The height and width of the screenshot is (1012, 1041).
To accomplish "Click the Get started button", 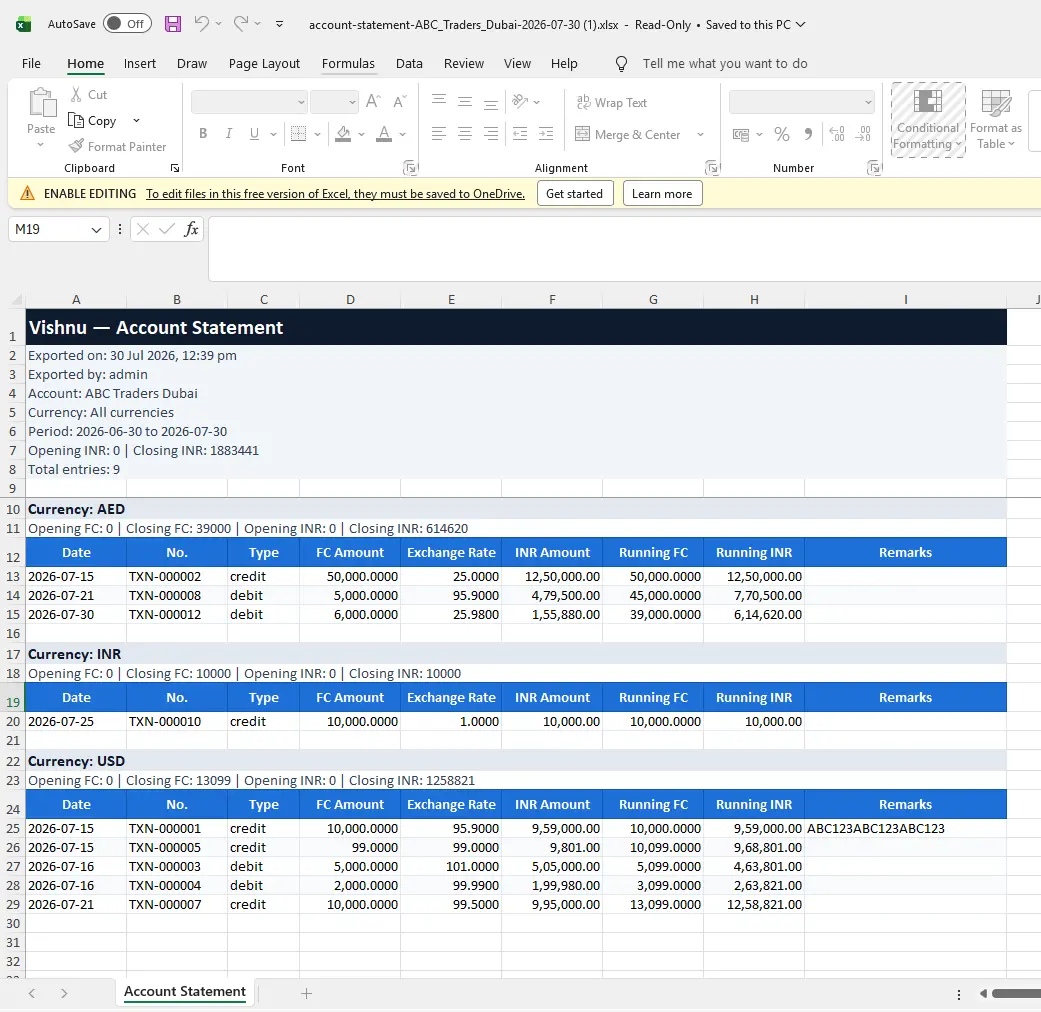I will [574, 193].
